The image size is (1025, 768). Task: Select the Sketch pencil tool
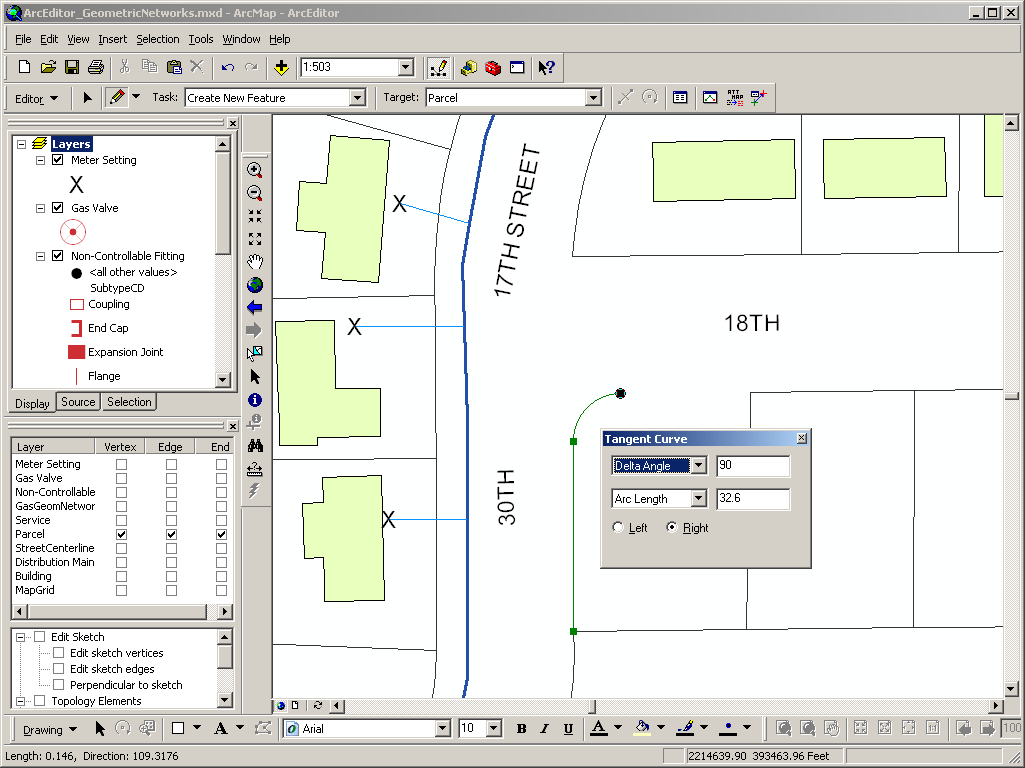[117, 97]
